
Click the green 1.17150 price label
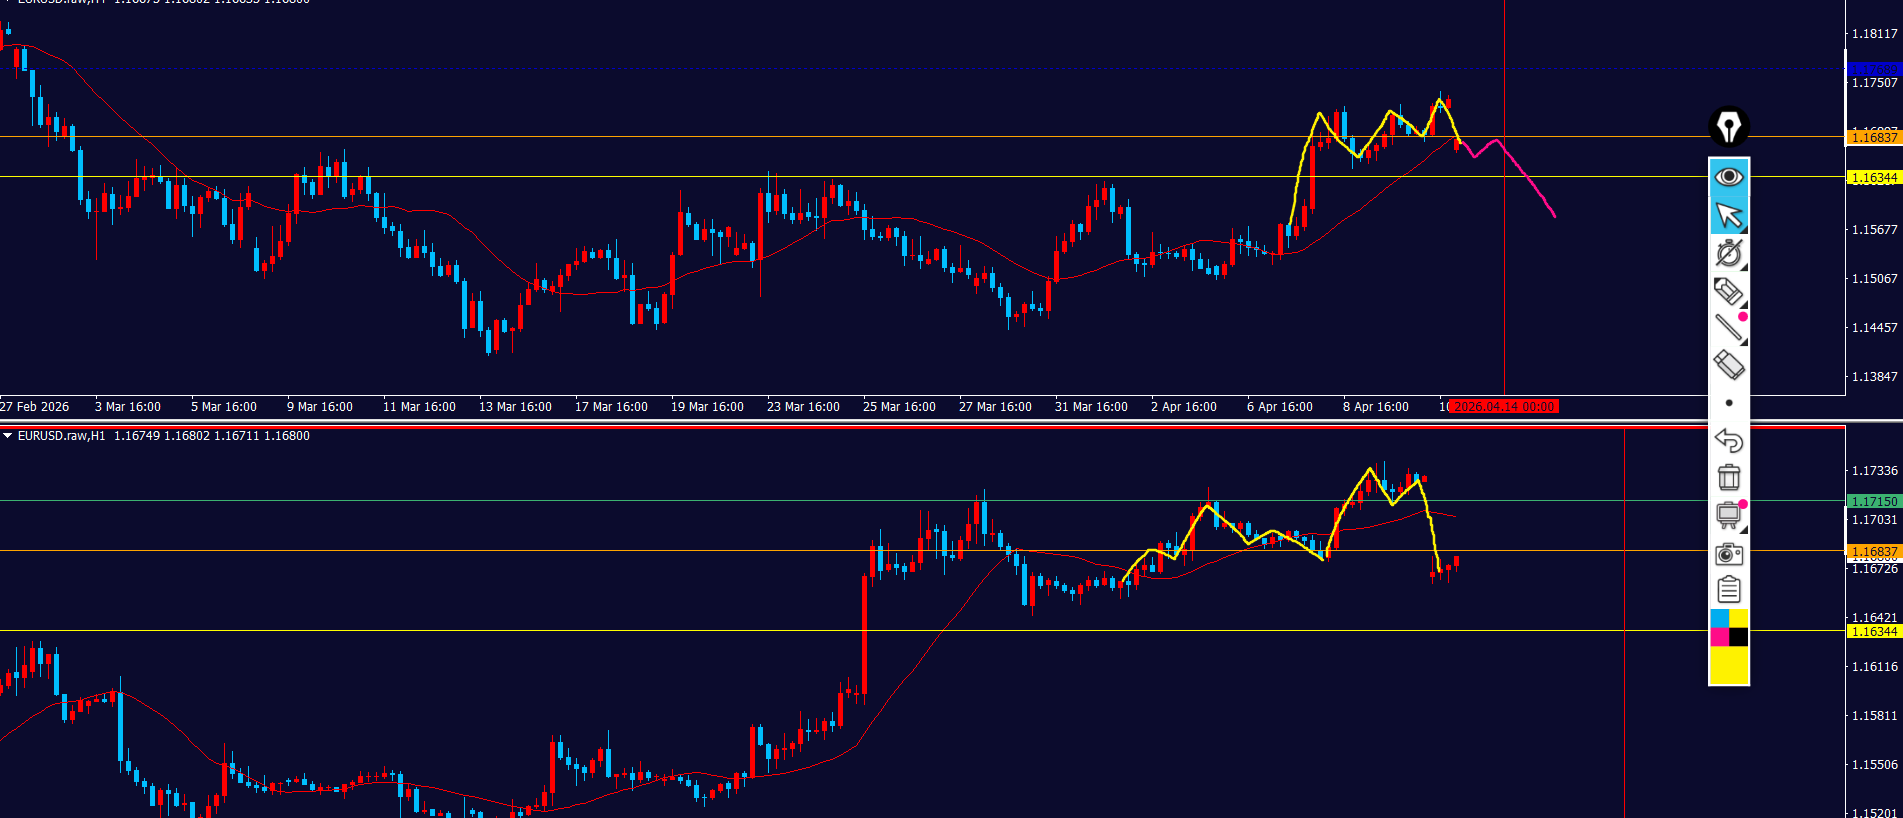point(1873,501)
